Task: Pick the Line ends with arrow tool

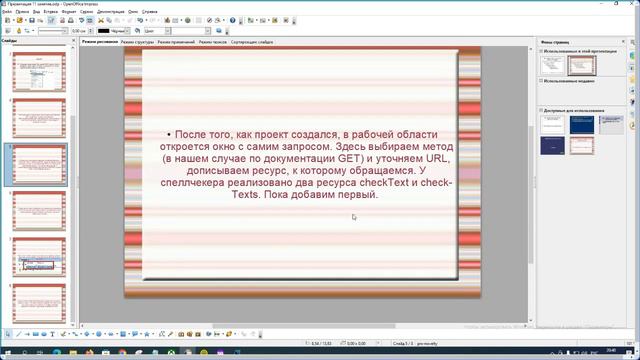Action: [x=27, y=334]
